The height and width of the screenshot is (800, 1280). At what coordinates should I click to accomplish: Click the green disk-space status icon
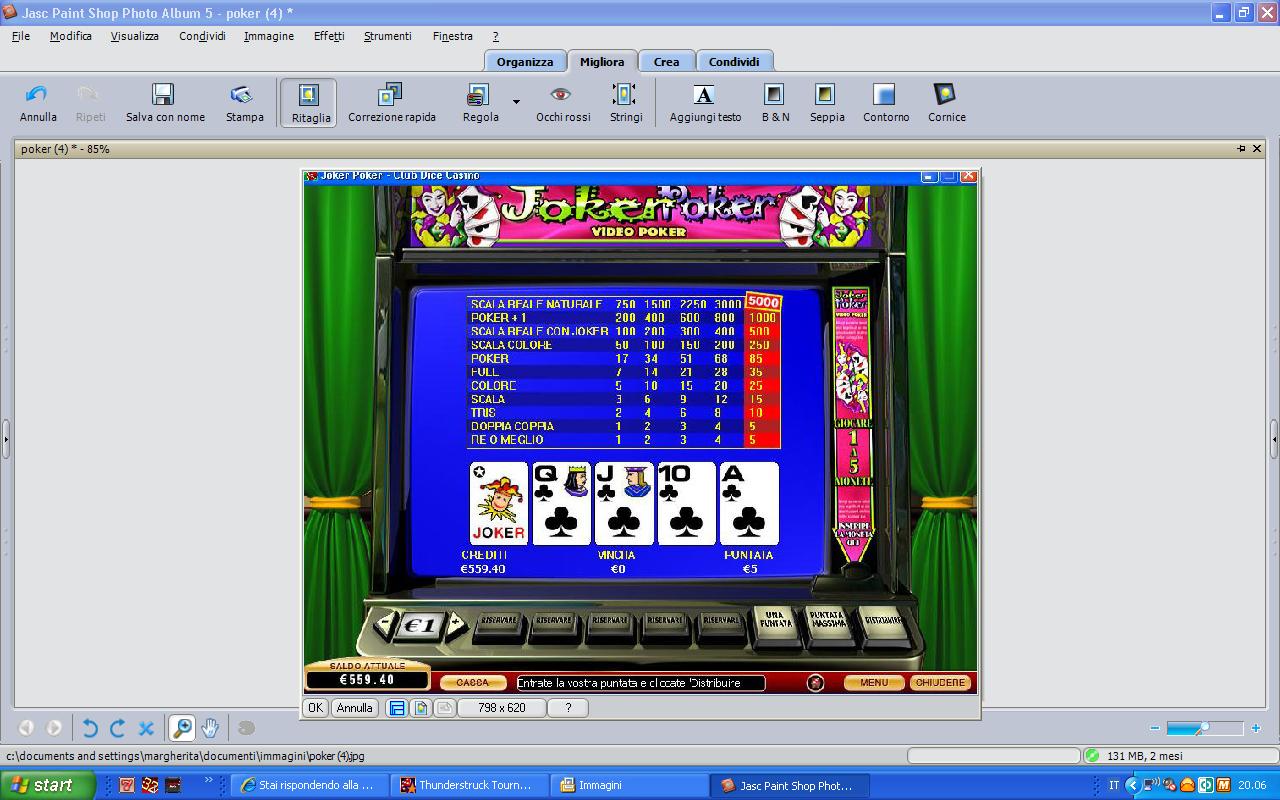click(x=1092, y=756)
